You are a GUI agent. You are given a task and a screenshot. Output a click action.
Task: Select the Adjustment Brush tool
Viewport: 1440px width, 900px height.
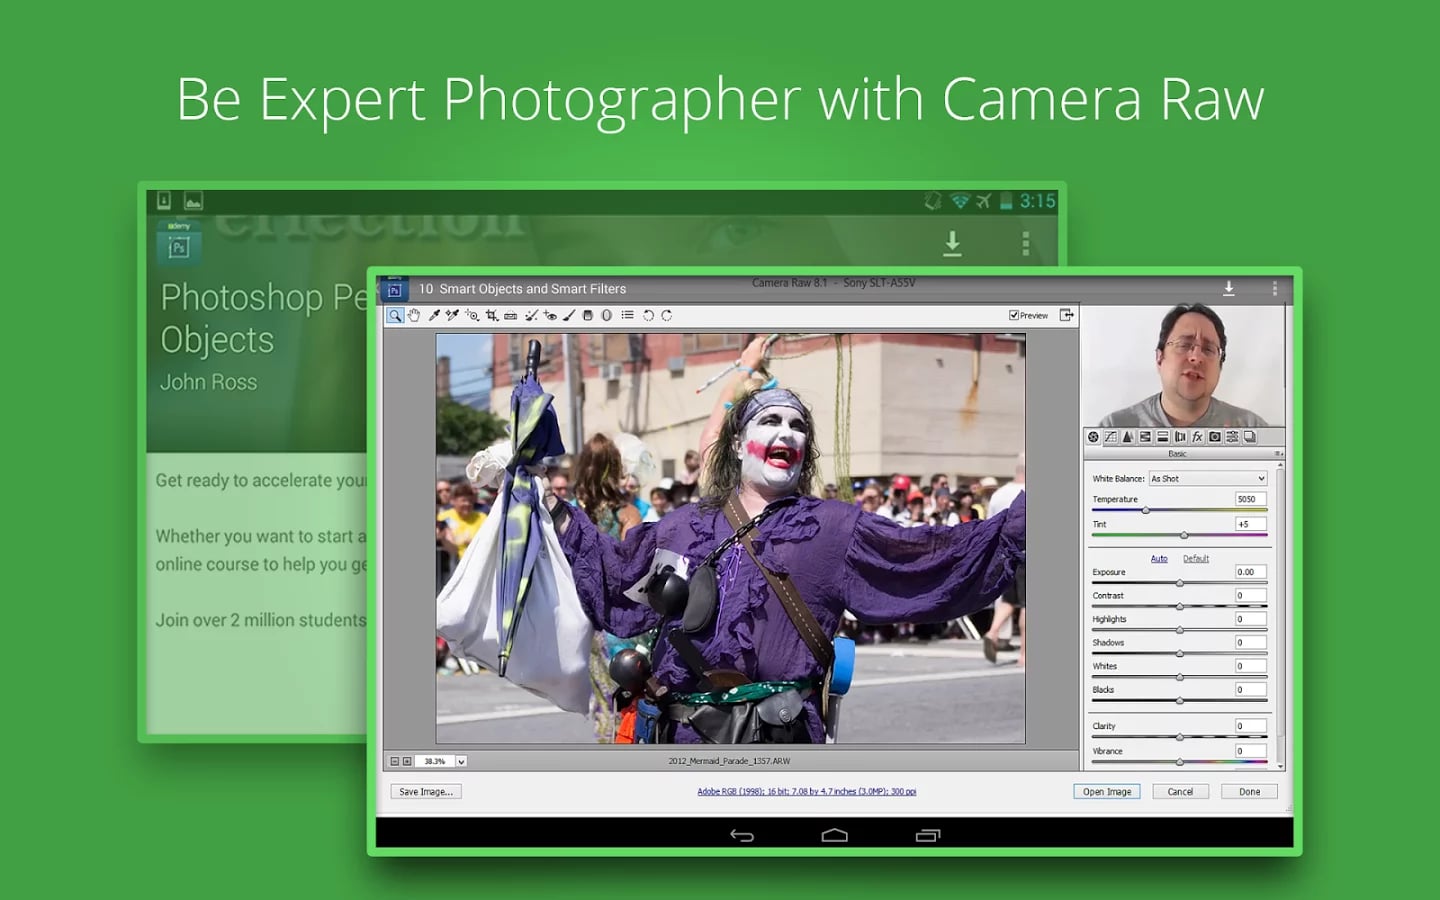coord(569,315)
